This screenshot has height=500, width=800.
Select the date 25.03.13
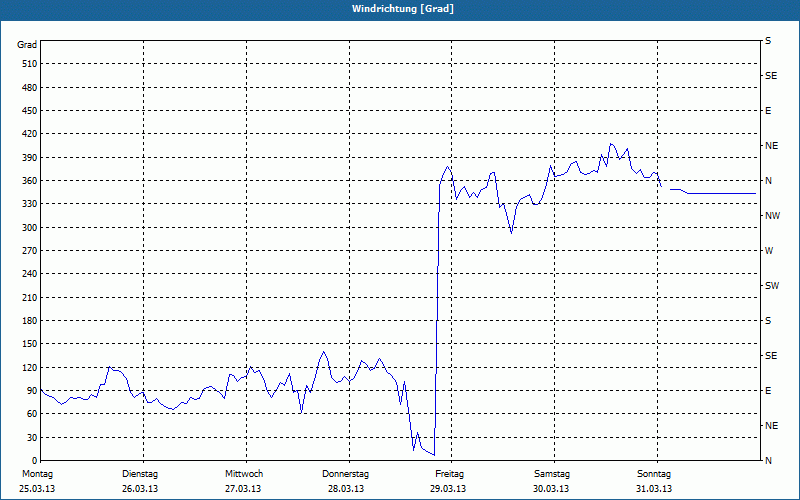pos(37,489)
